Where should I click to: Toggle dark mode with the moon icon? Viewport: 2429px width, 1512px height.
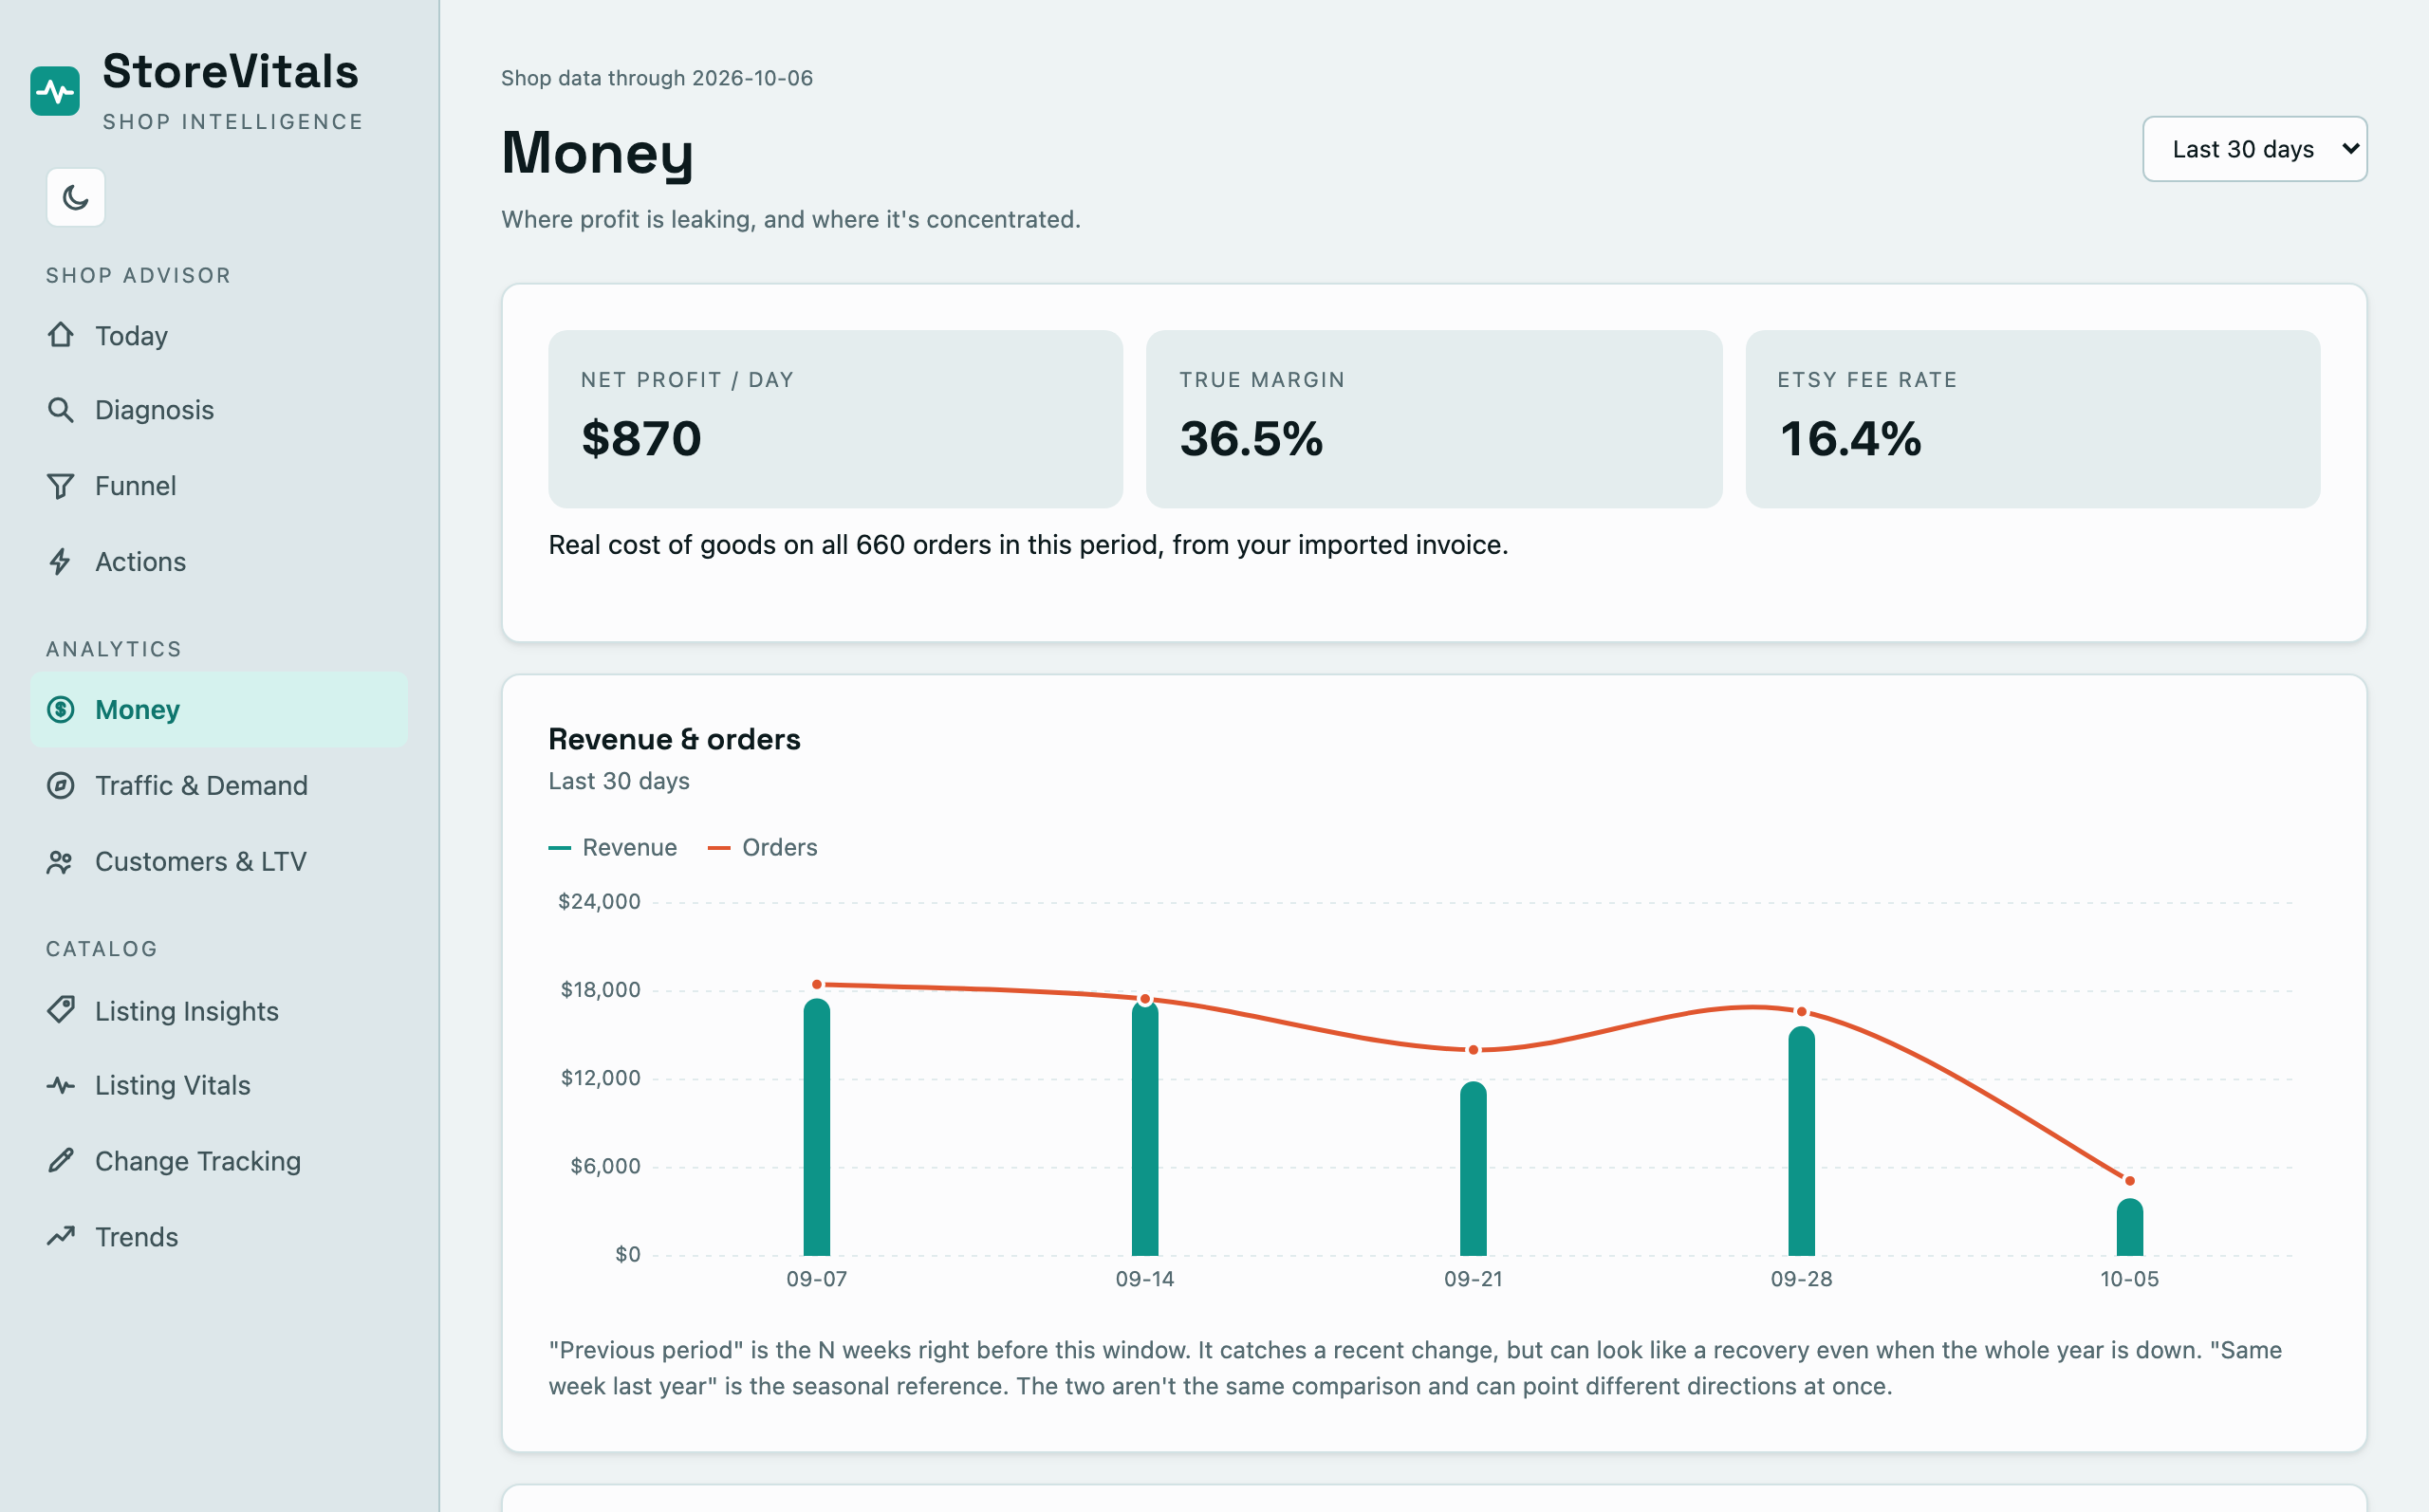point(75,197)
